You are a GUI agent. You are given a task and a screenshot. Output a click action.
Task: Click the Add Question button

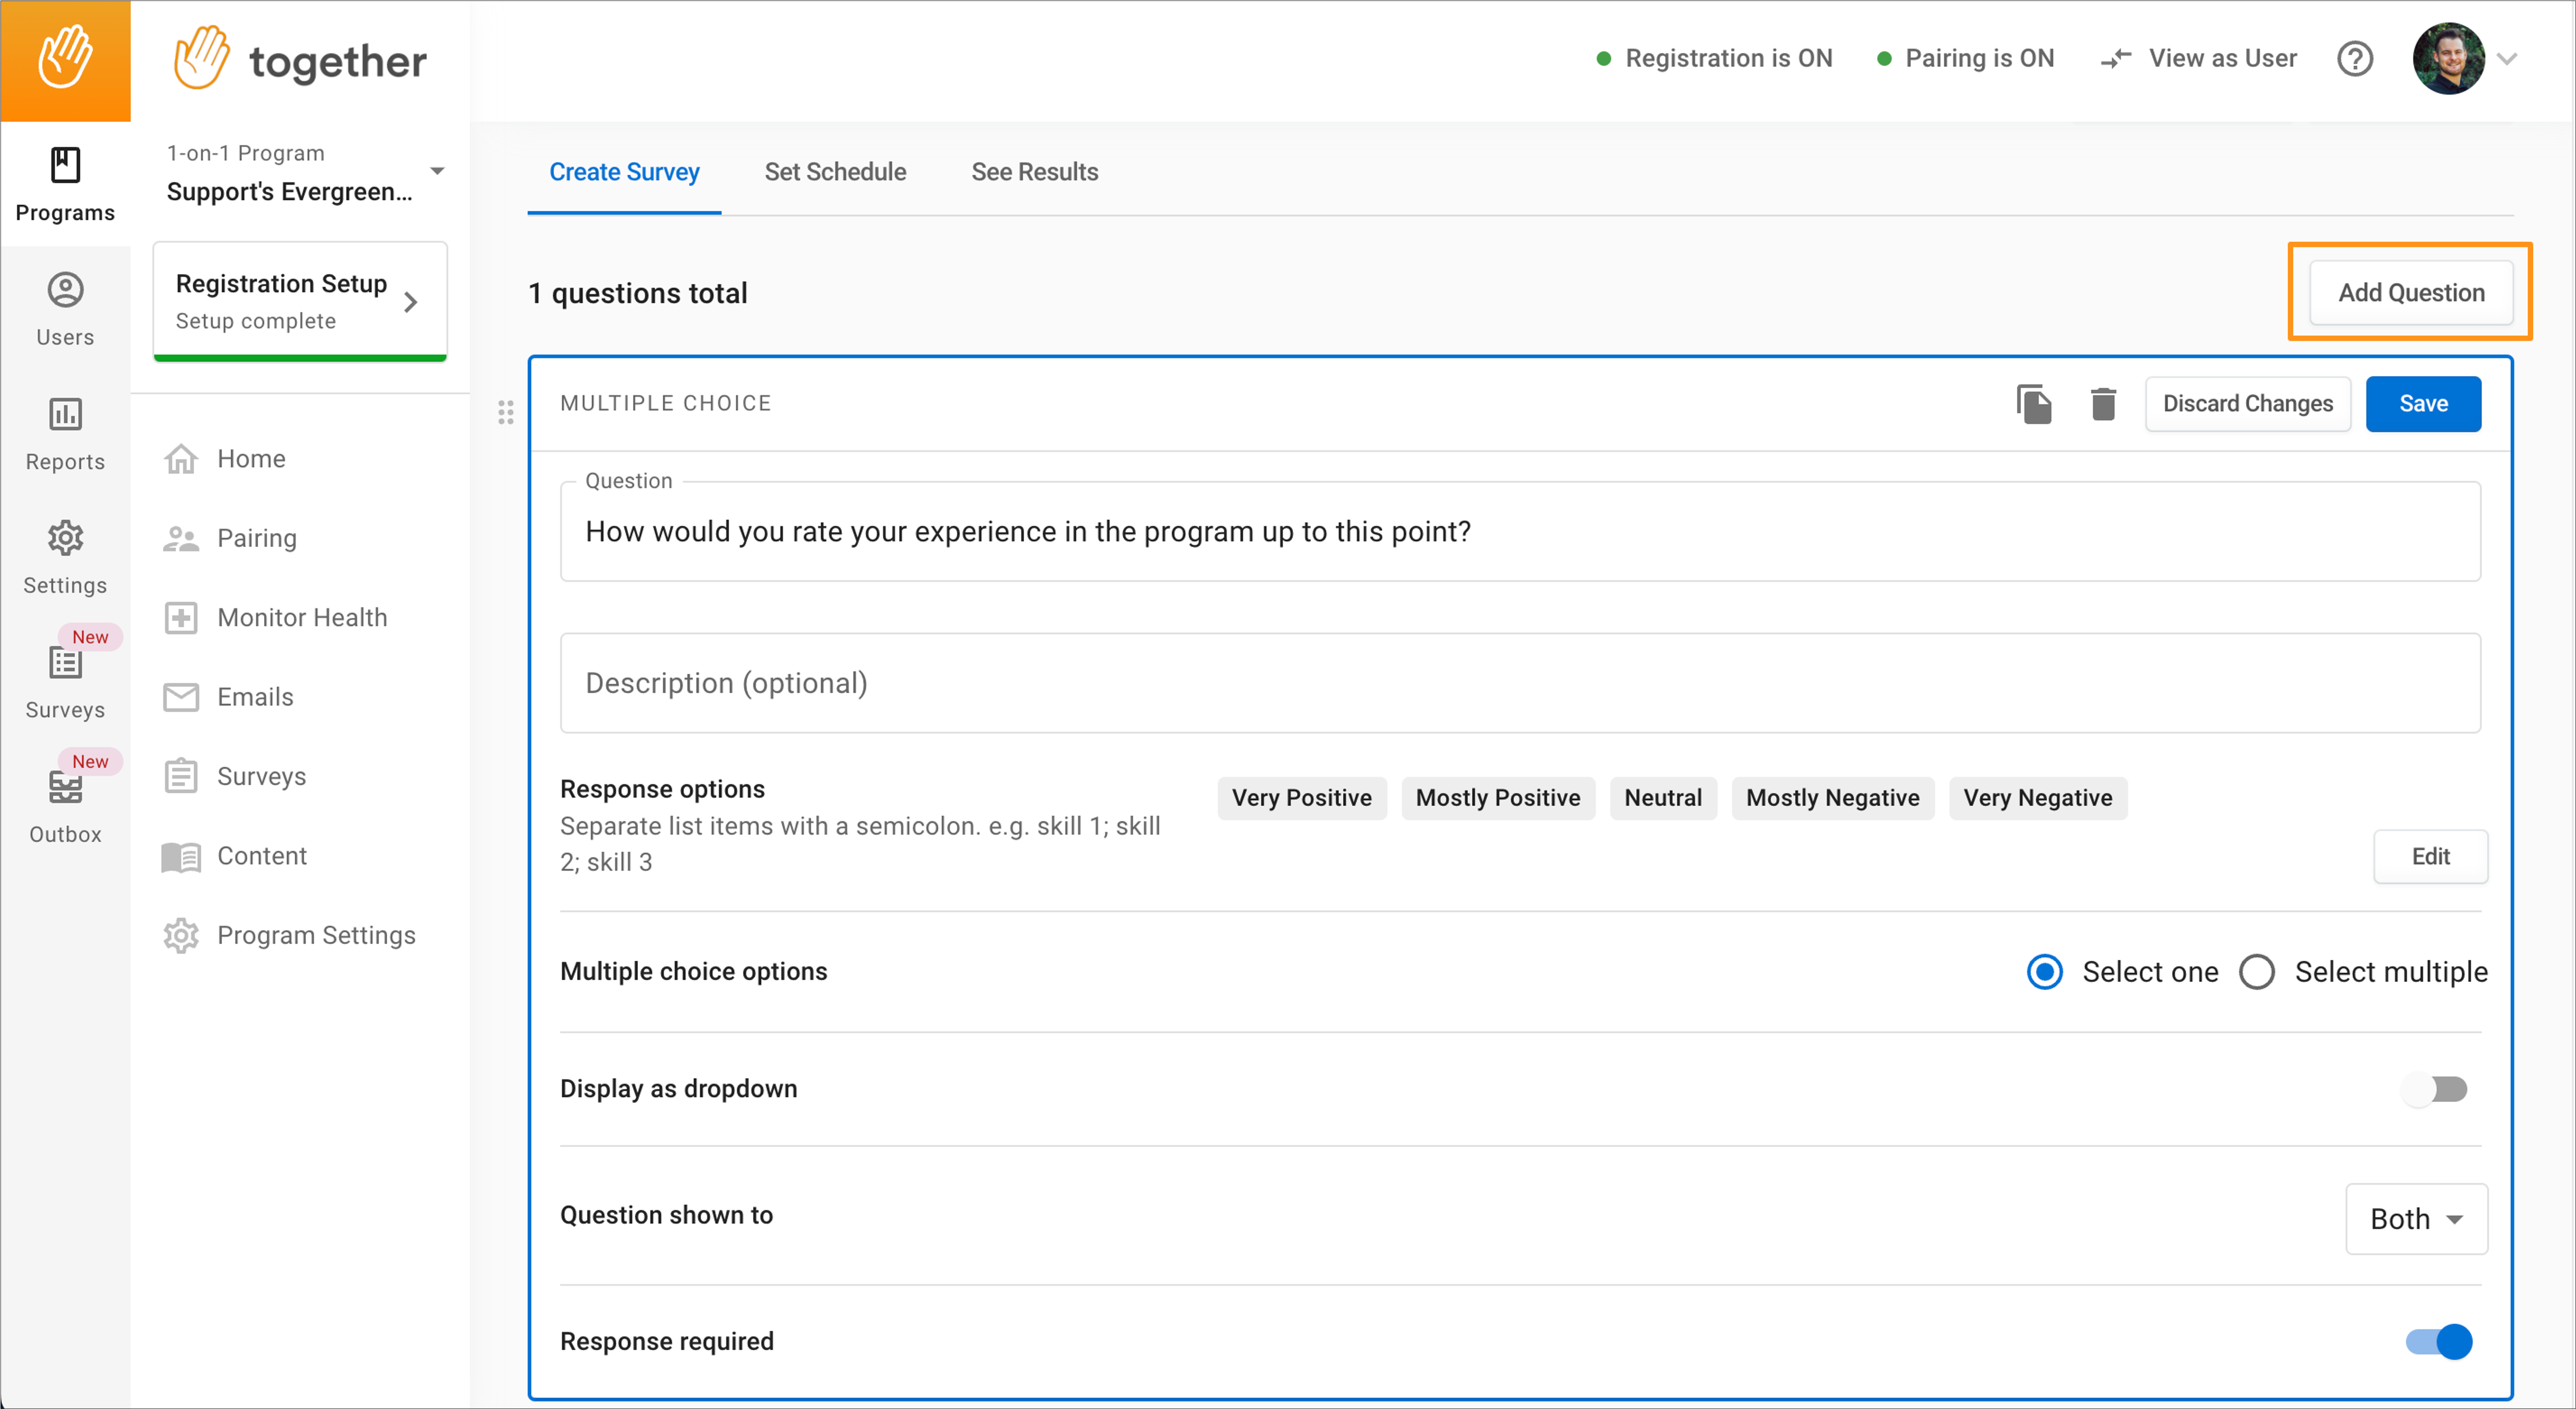2411,292
